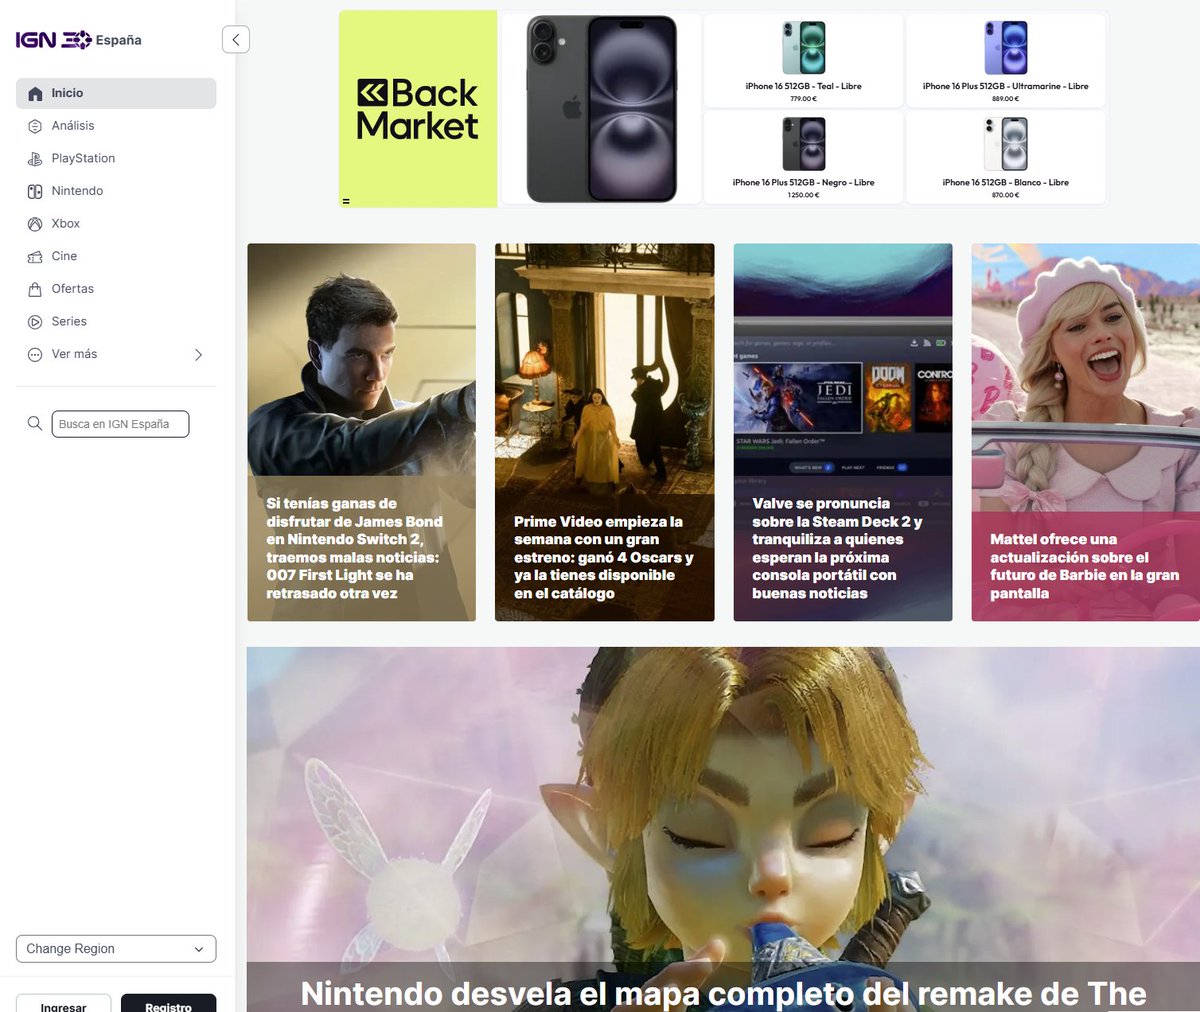This screenshot has width=1200, height=1012.
Task: Focus the Busca en IGN España search field
Action: 120,424
